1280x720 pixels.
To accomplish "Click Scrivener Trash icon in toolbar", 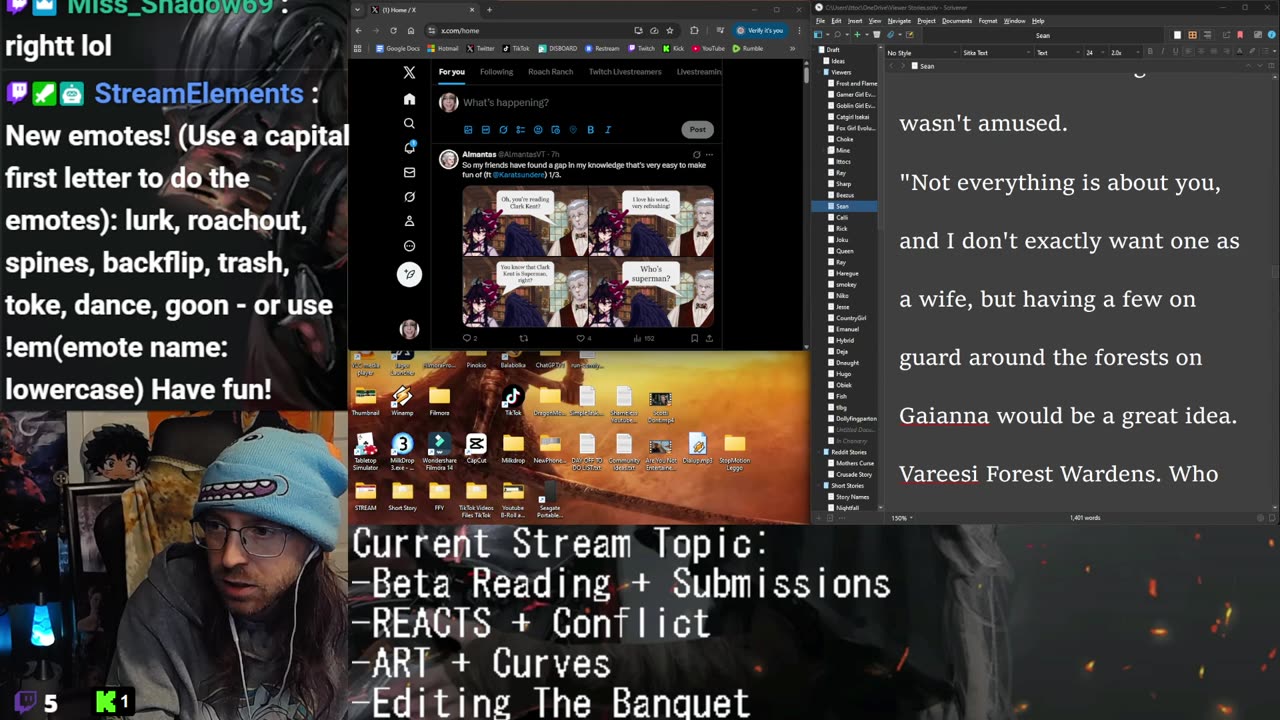I will [x=876, y=35].
